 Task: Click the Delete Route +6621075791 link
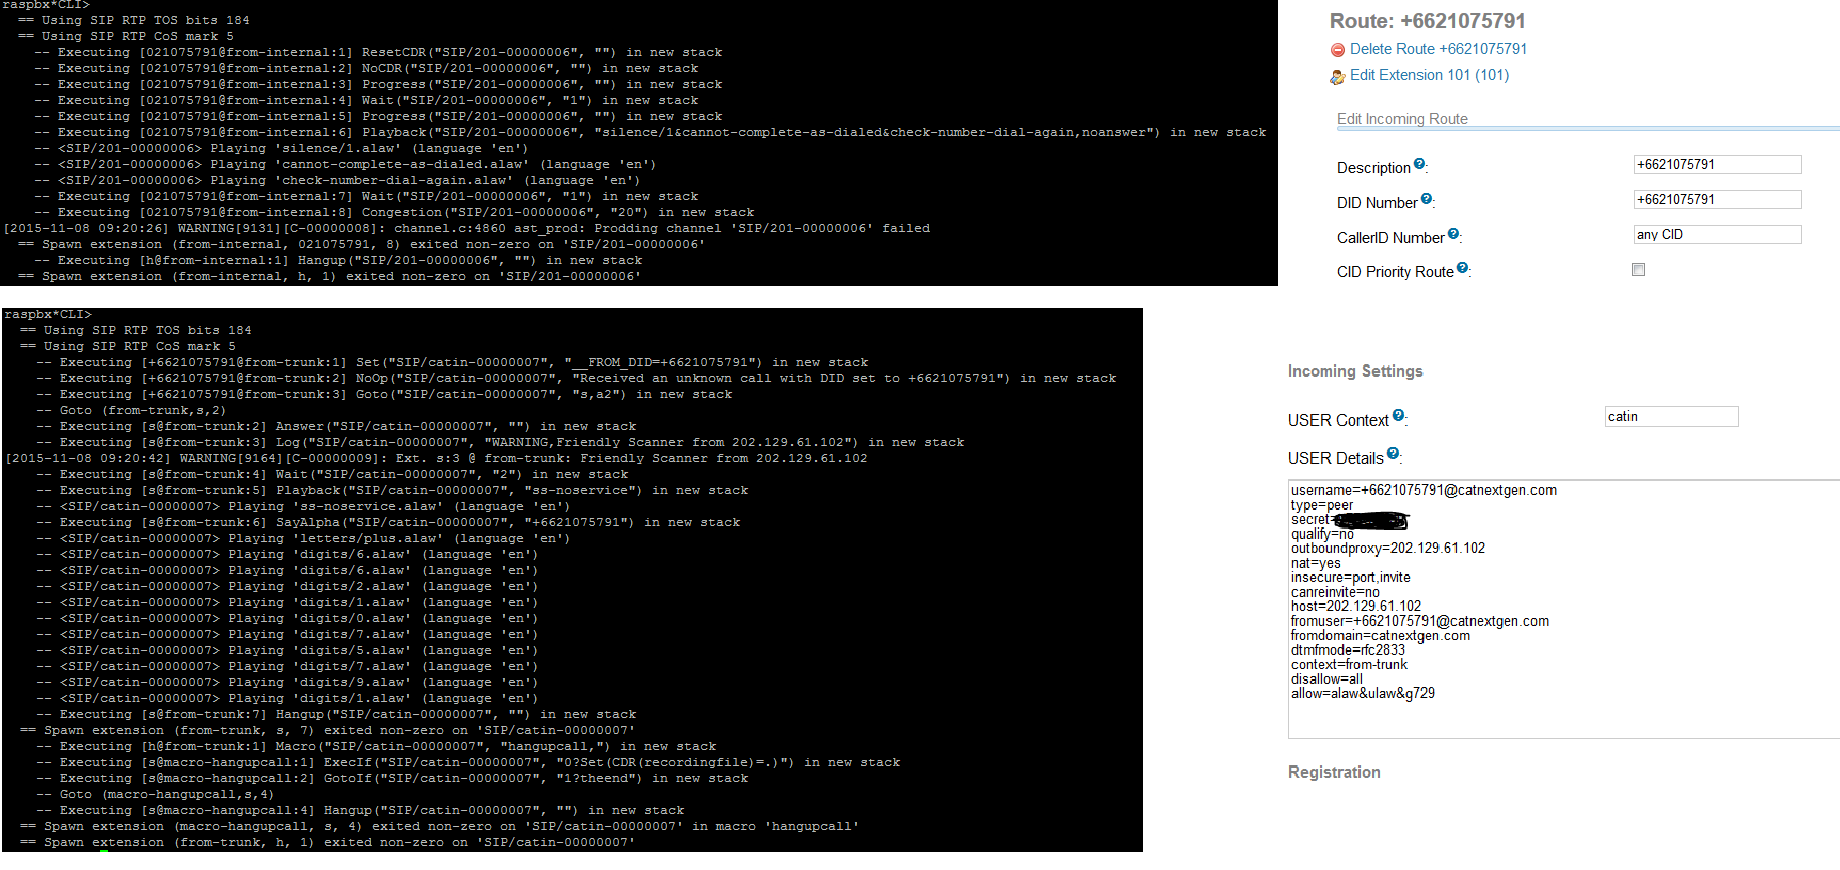(x=1438, y=49)
